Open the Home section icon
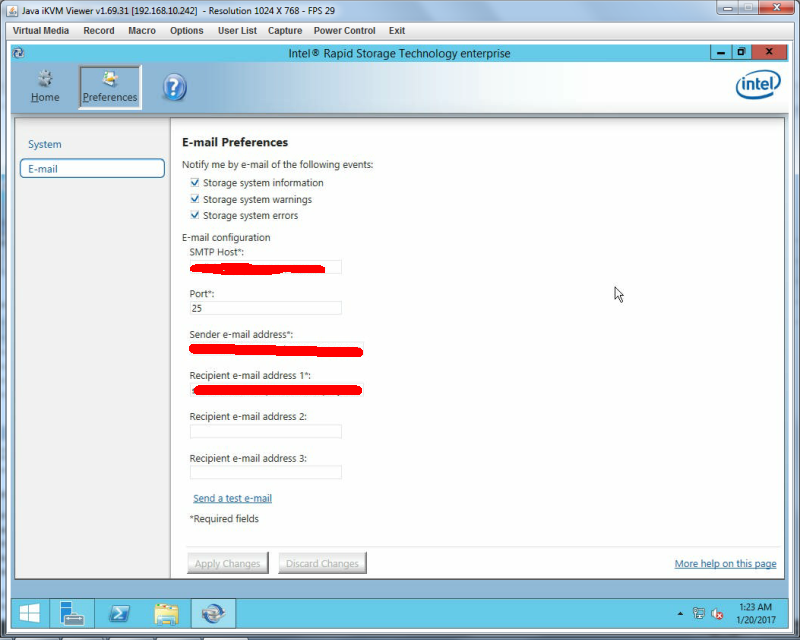The height and width of the screenshot is (640, 800). pyautogui.click(x=45, y=86)
